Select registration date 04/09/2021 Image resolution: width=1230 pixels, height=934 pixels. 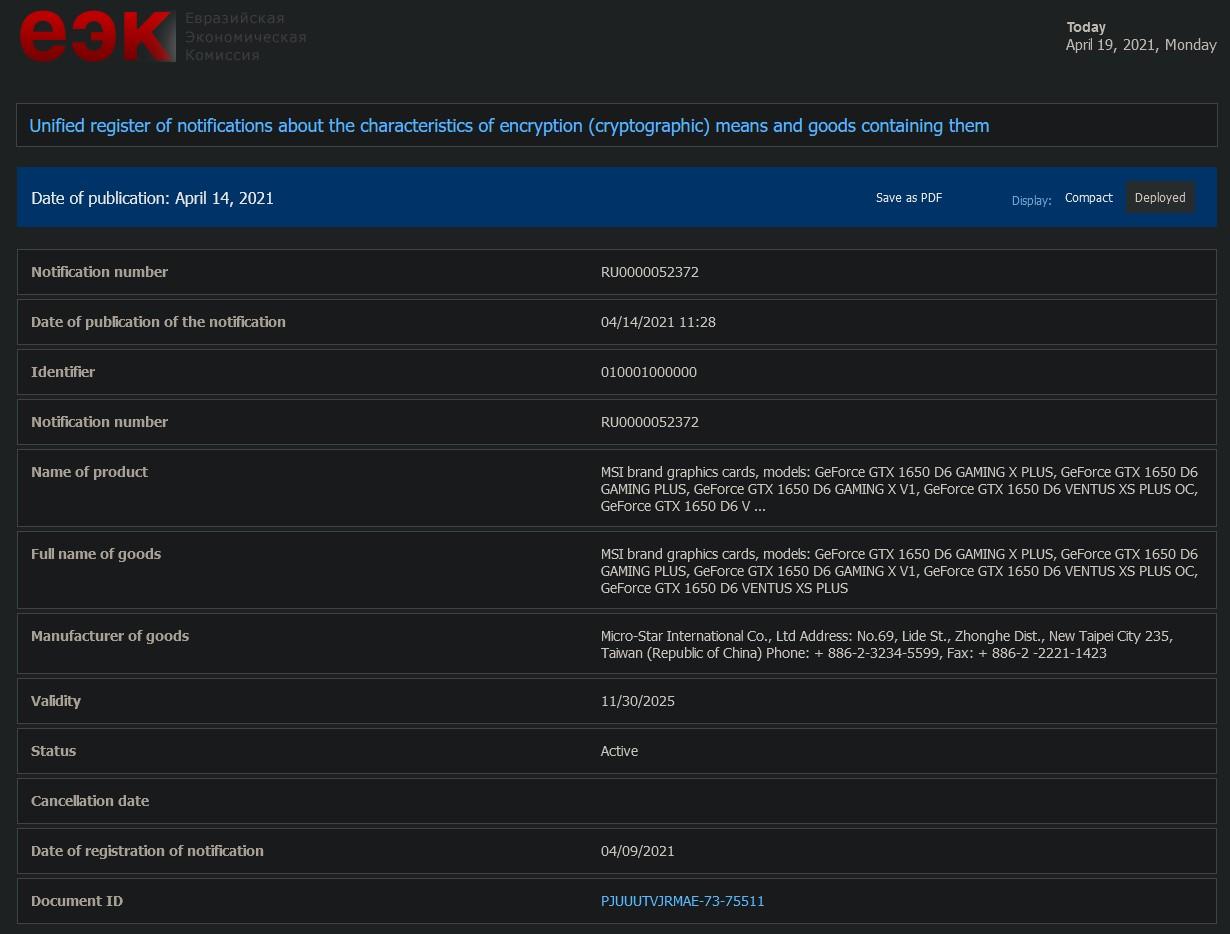click(637, 851)
